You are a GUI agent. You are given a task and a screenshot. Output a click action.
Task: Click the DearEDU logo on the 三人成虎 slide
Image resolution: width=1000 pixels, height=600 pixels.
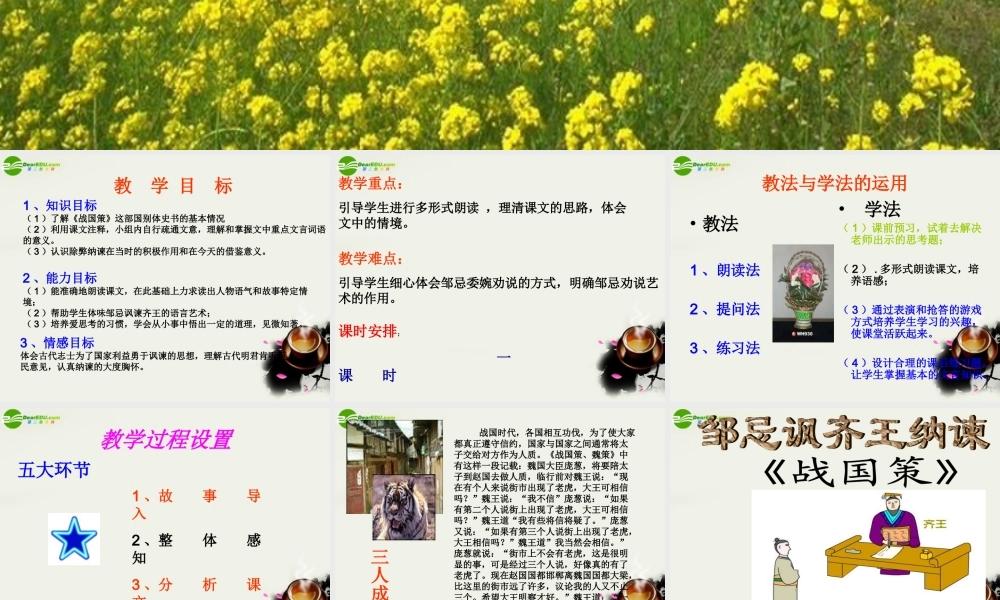(x=367, y=418)
